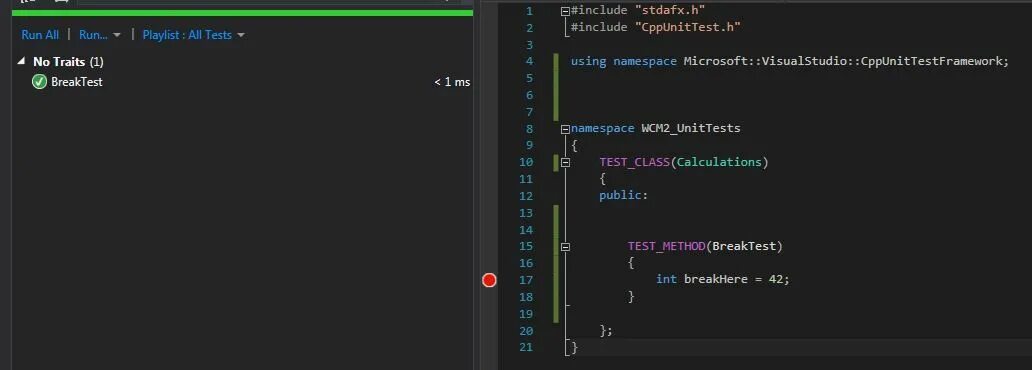
Task: Click the 'int' keyword on line 17
Action: coord(666,279)
